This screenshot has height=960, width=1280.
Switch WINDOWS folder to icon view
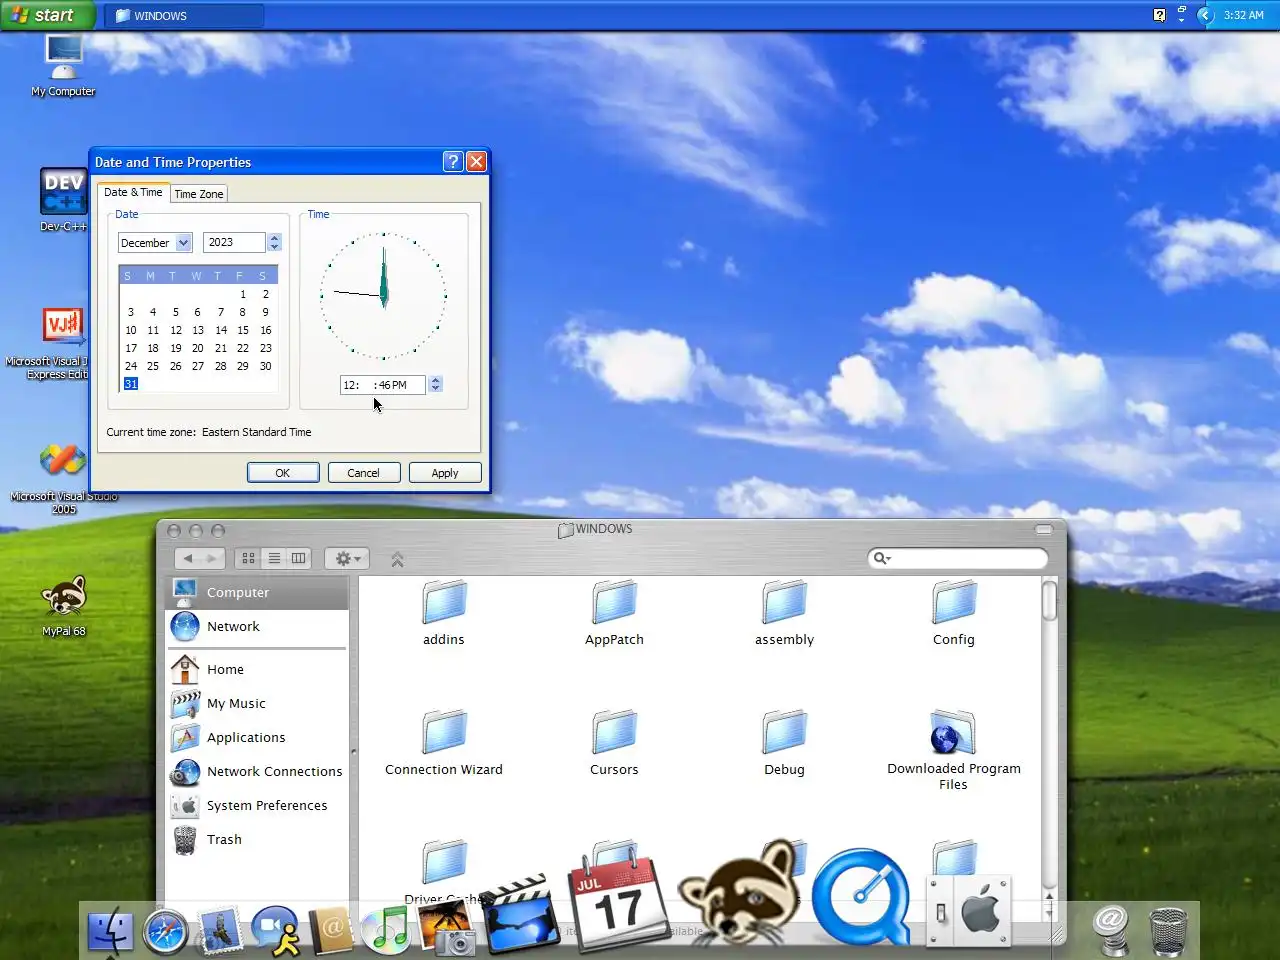coord(248,558)
